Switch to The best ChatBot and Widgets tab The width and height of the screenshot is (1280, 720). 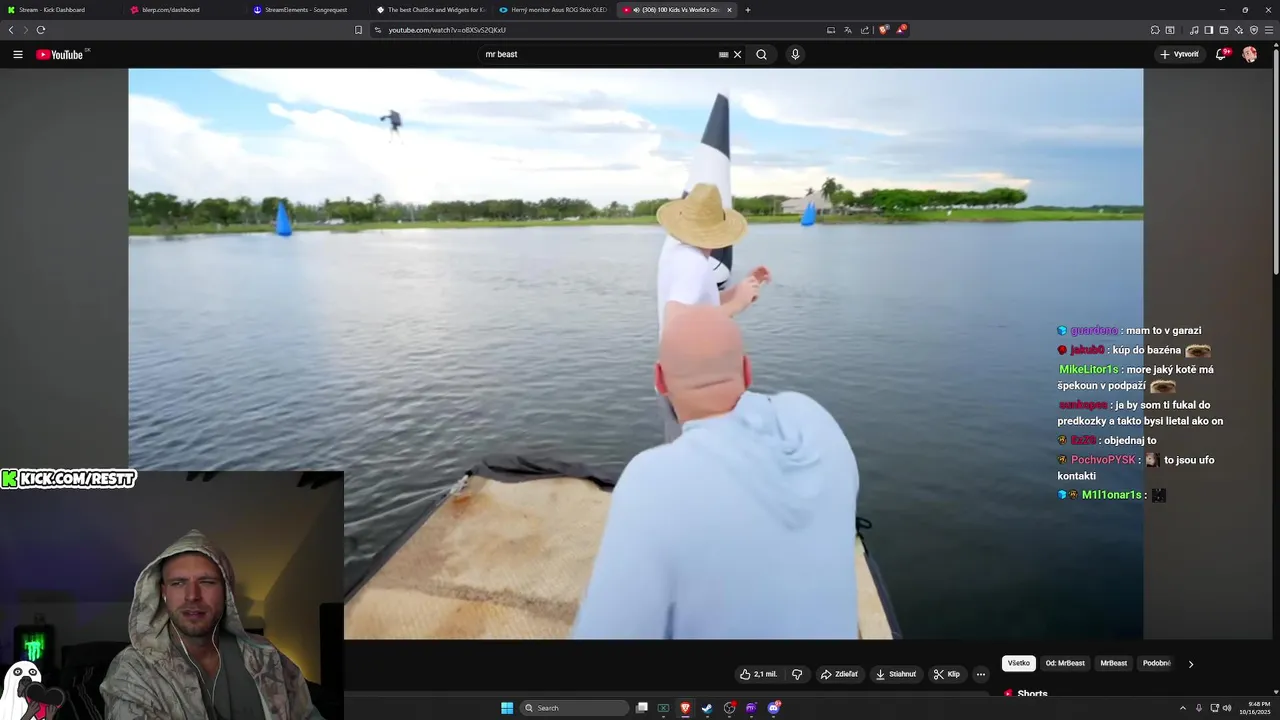click(429, 10)
